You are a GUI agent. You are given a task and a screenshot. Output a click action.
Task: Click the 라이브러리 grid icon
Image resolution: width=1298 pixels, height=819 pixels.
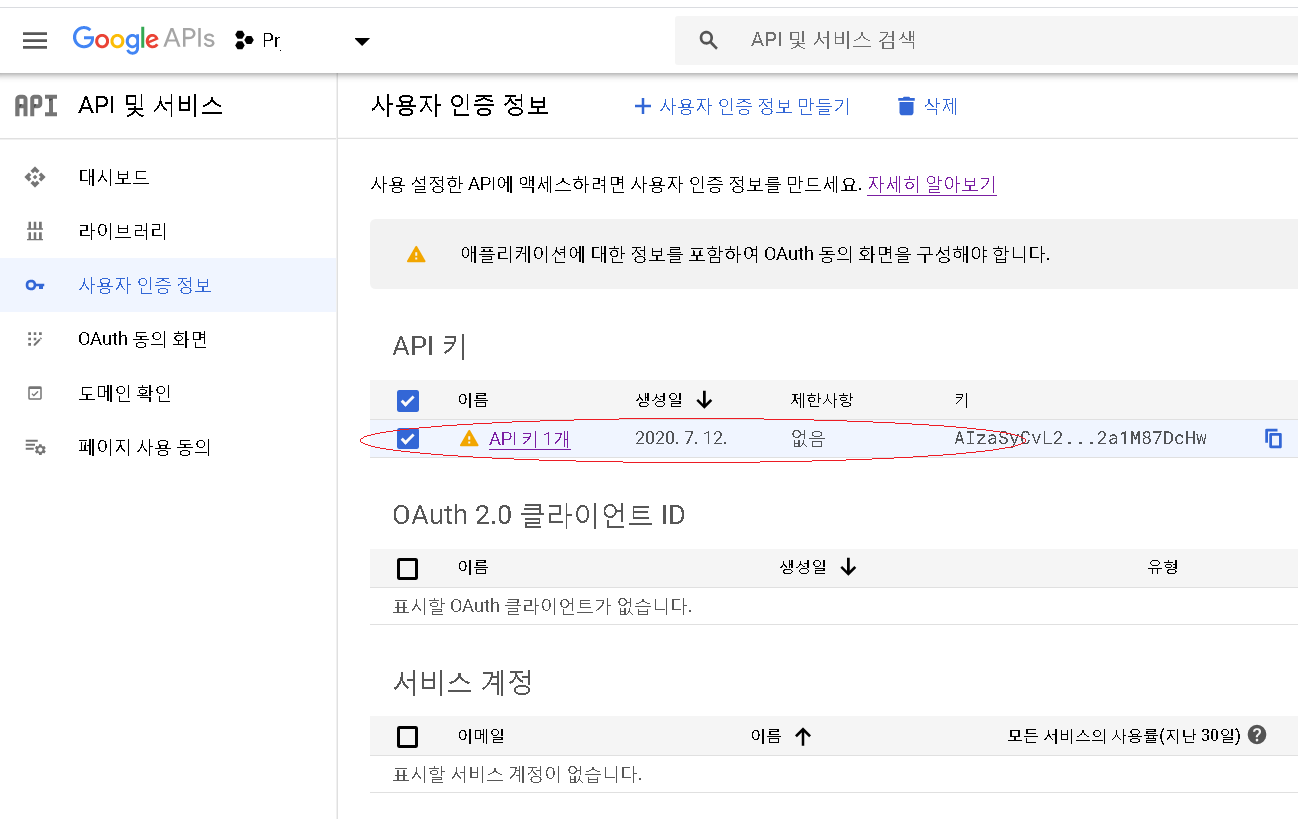tap(35, 232)
